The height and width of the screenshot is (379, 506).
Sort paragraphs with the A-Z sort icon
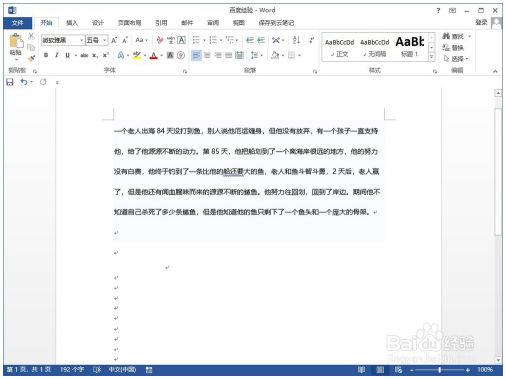(x=296, y=40)
